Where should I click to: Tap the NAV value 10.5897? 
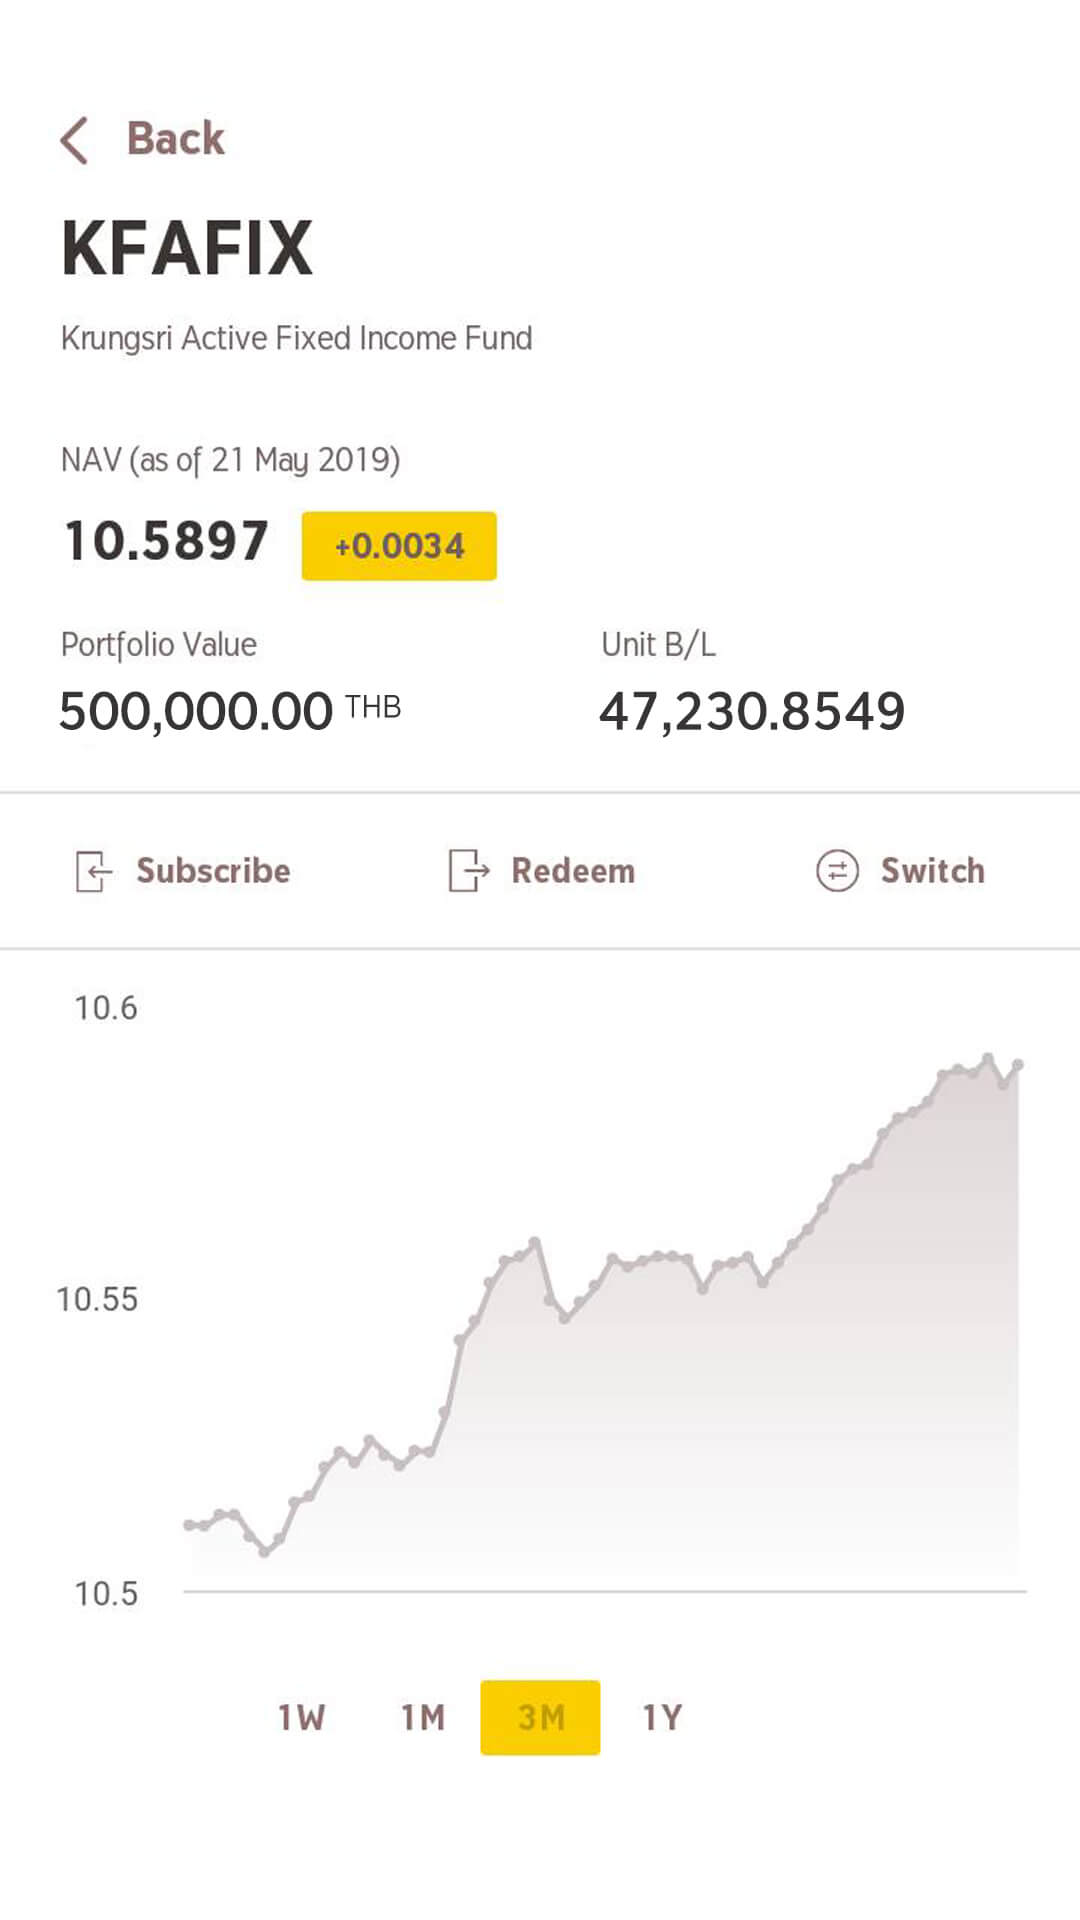[166, 541]
